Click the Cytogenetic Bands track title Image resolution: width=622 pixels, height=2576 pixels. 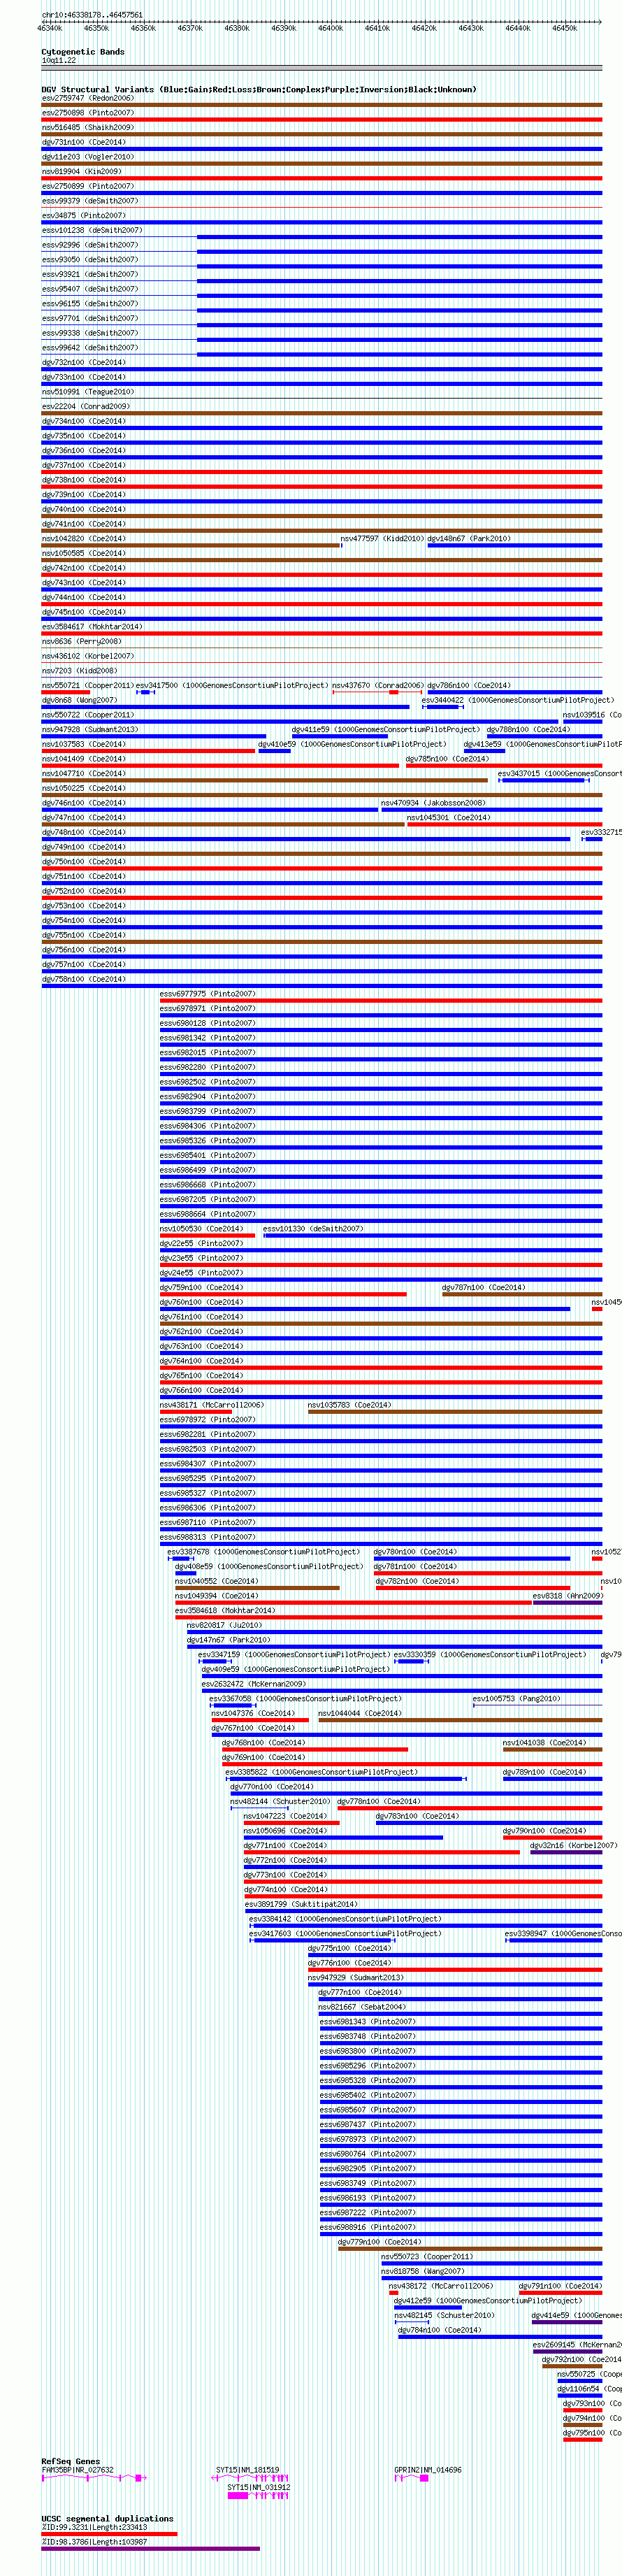tap(83, 51)
